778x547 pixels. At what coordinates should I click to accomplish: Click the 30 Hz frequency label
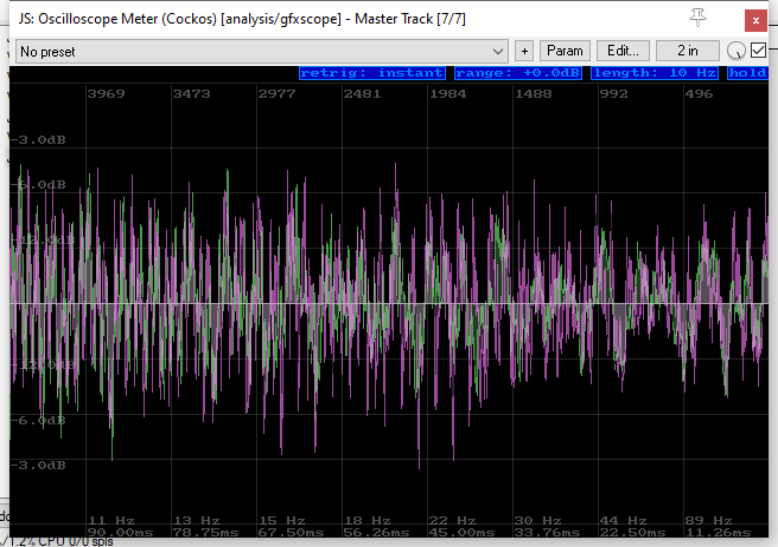pyautogui.click(x=538, y=521)
